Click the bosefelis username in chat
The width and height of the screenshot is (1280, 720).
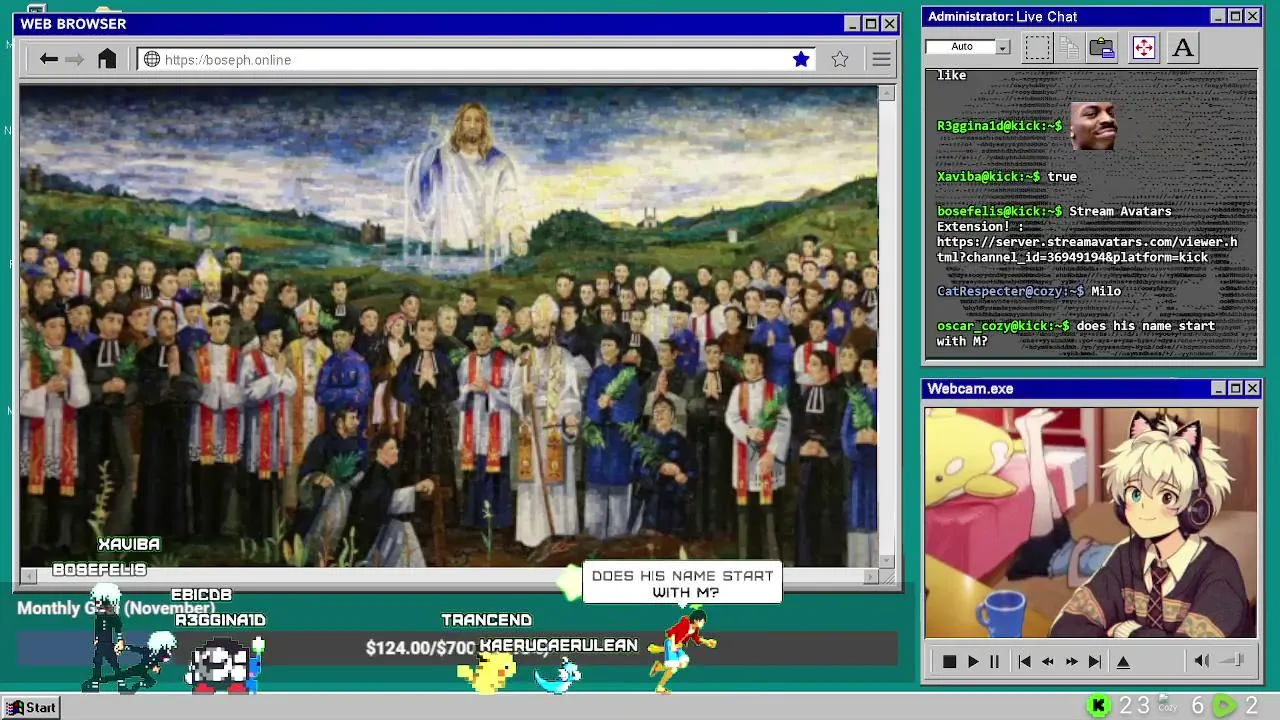pyautogui.click(x=999, y=211)
